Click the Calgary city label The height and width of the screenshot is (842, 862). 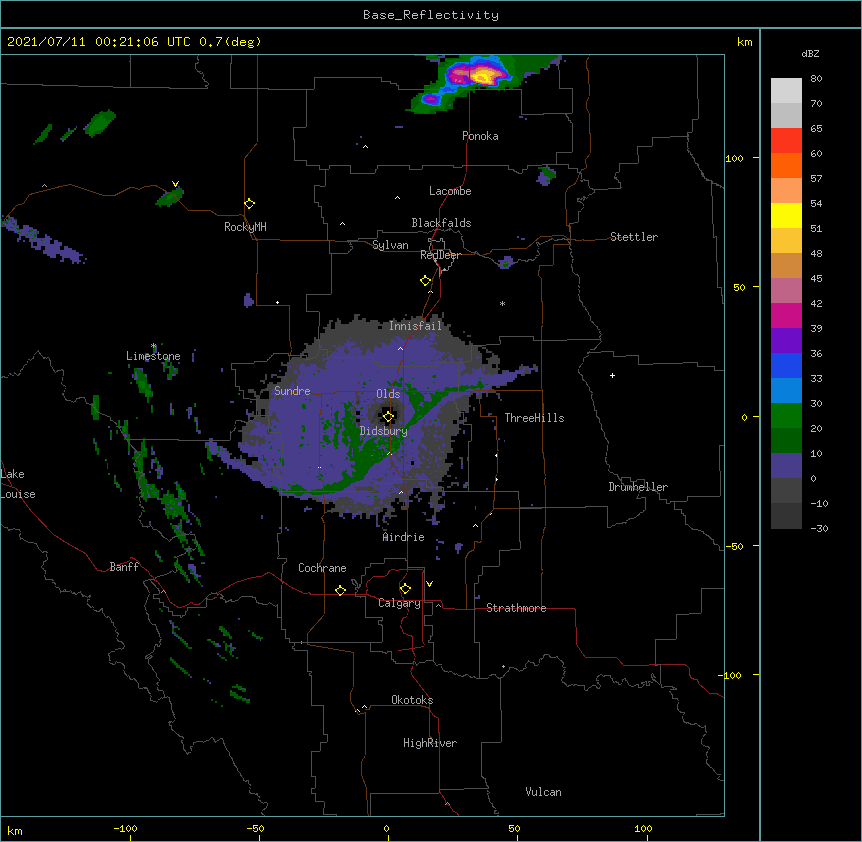point(399,603)
